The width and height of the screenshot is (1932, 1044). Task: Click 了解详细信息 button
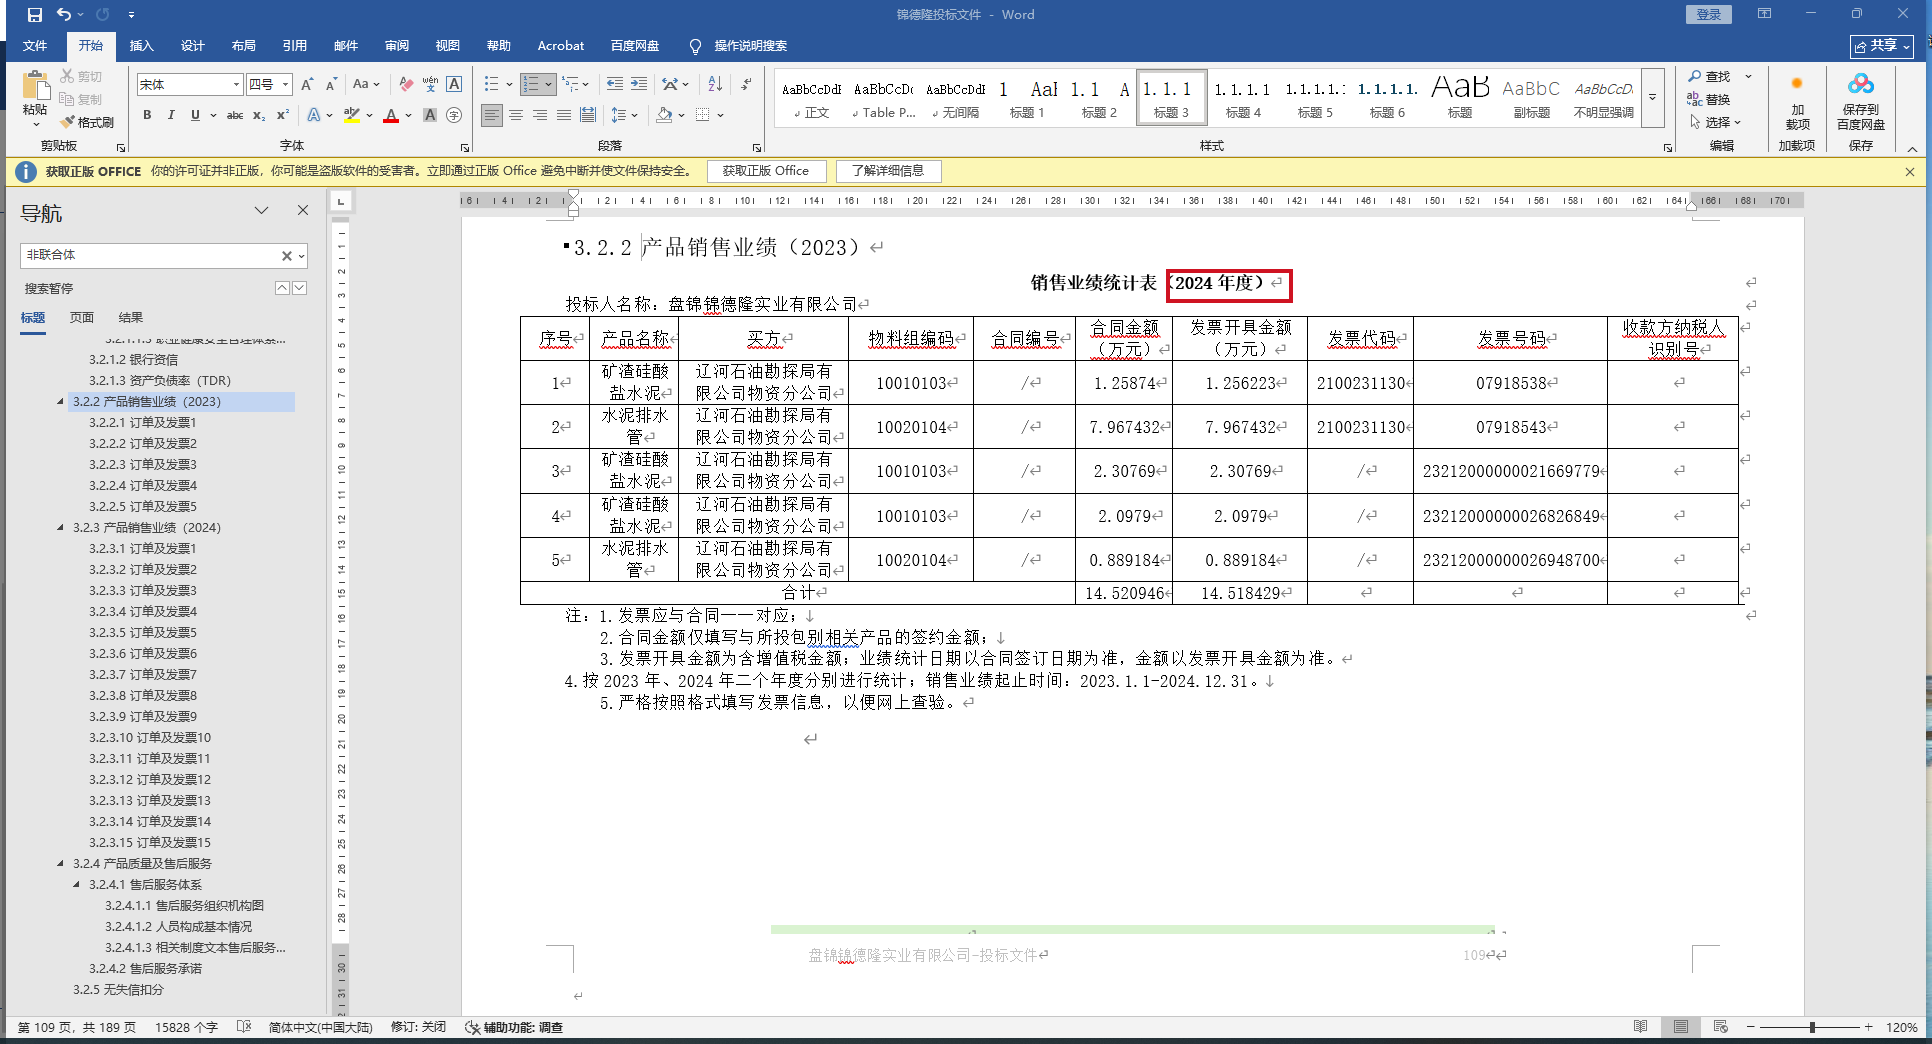(x=888, y=171)
